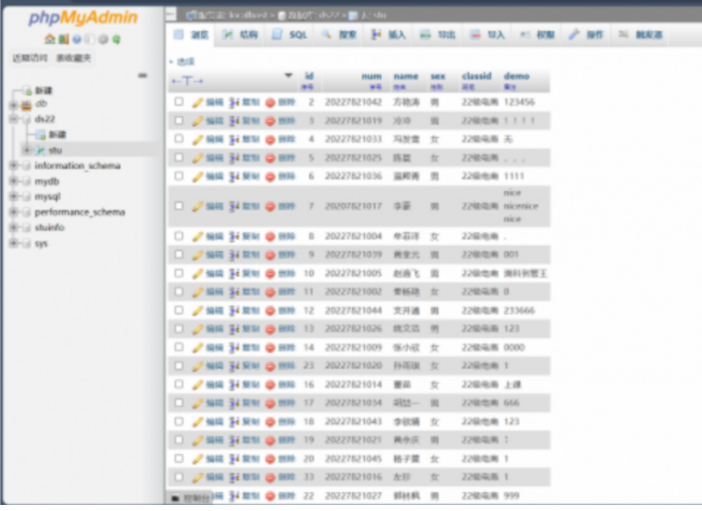Switch to the 搜索 (Search) tab
702x511 pixels.
339,35
